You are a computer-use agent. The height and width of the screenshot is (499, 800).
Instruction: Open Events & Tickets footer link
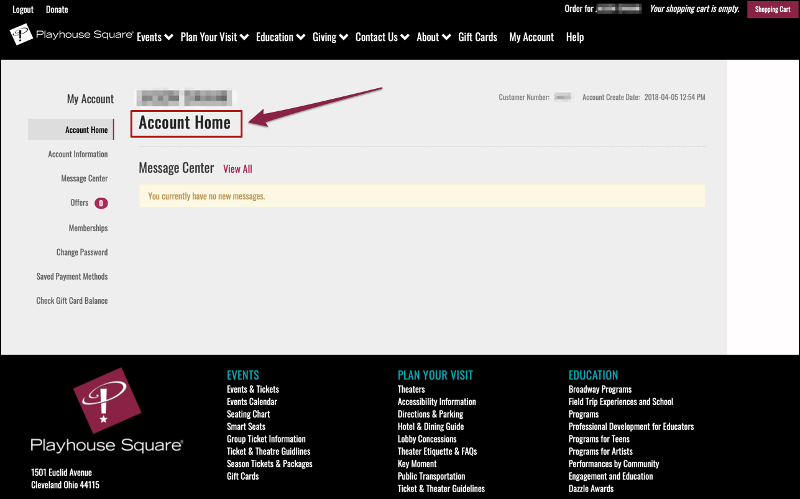pyautogui.click(x=253, y=389)
